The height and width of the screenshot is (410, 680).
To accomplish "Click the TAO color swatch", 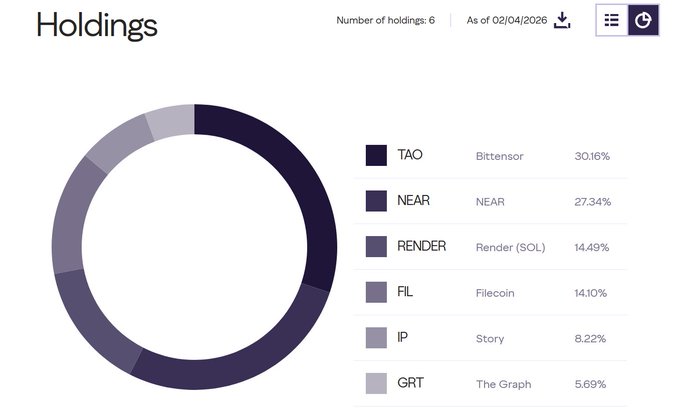I will click(x=376, y=155).
